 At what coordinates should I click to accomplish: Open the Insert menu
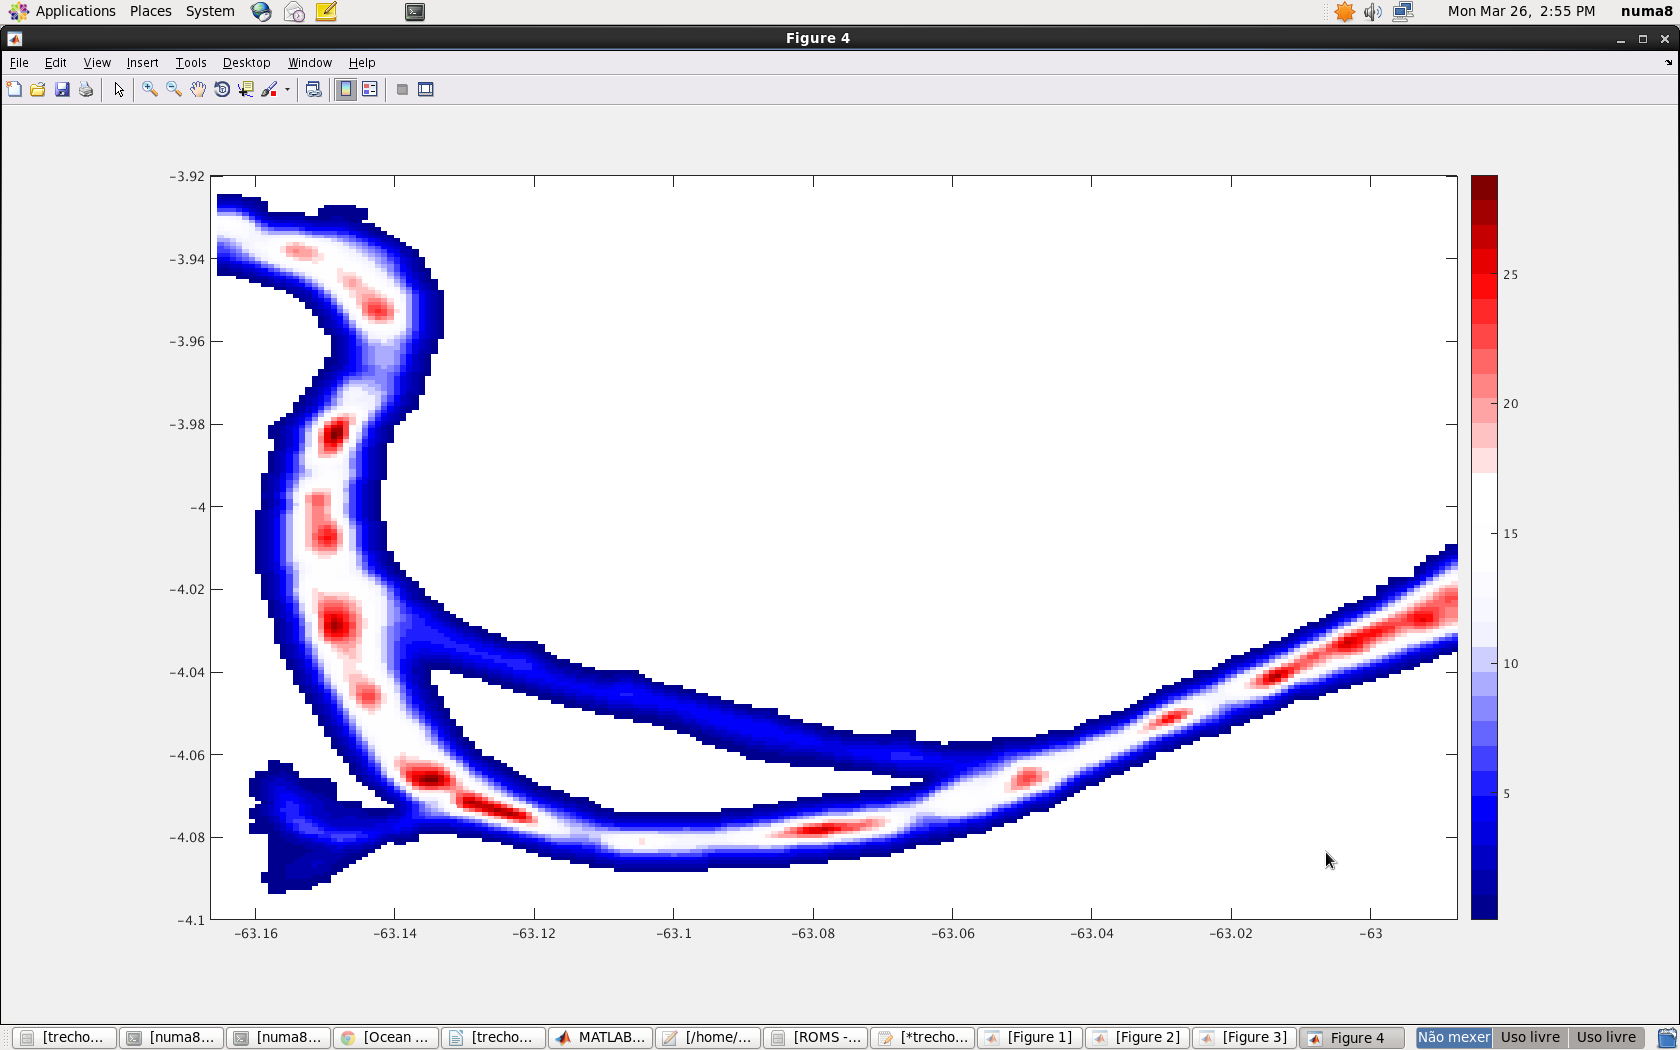coord(142,62)
